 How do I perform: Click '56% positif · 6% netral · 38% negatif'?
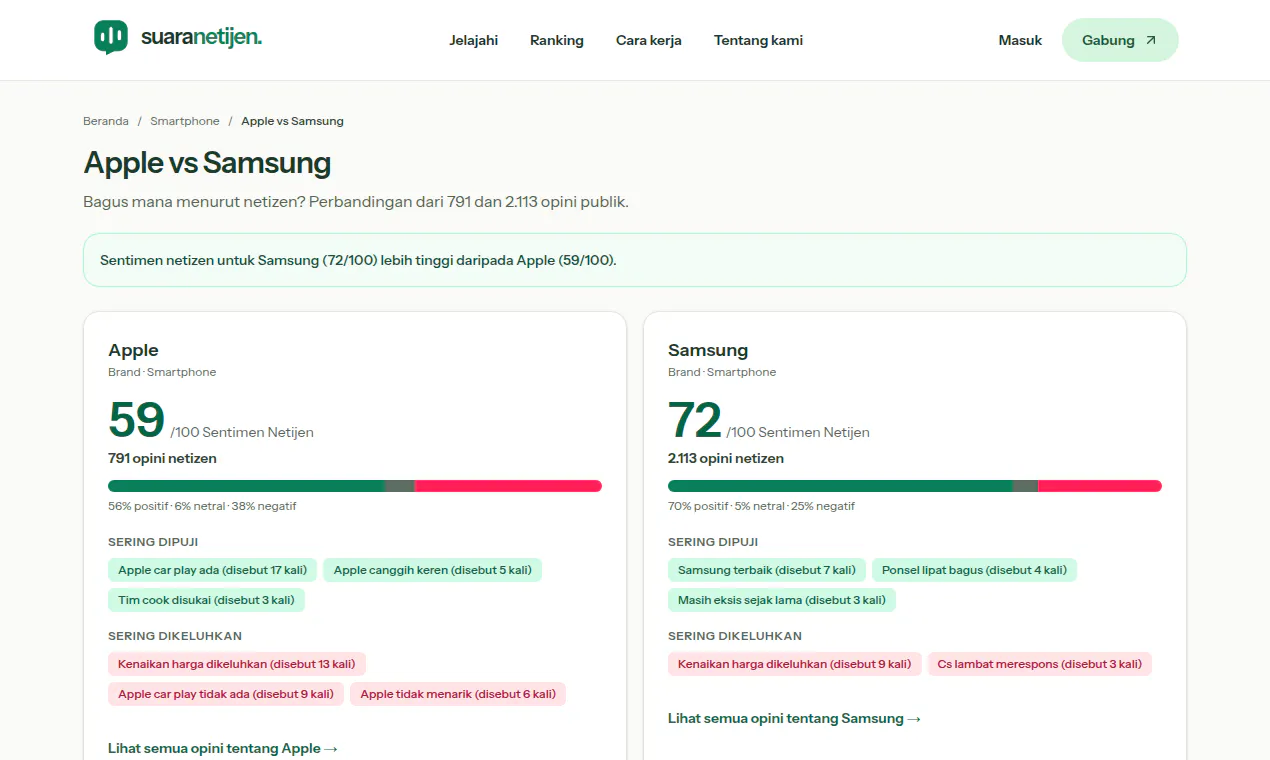202,506
